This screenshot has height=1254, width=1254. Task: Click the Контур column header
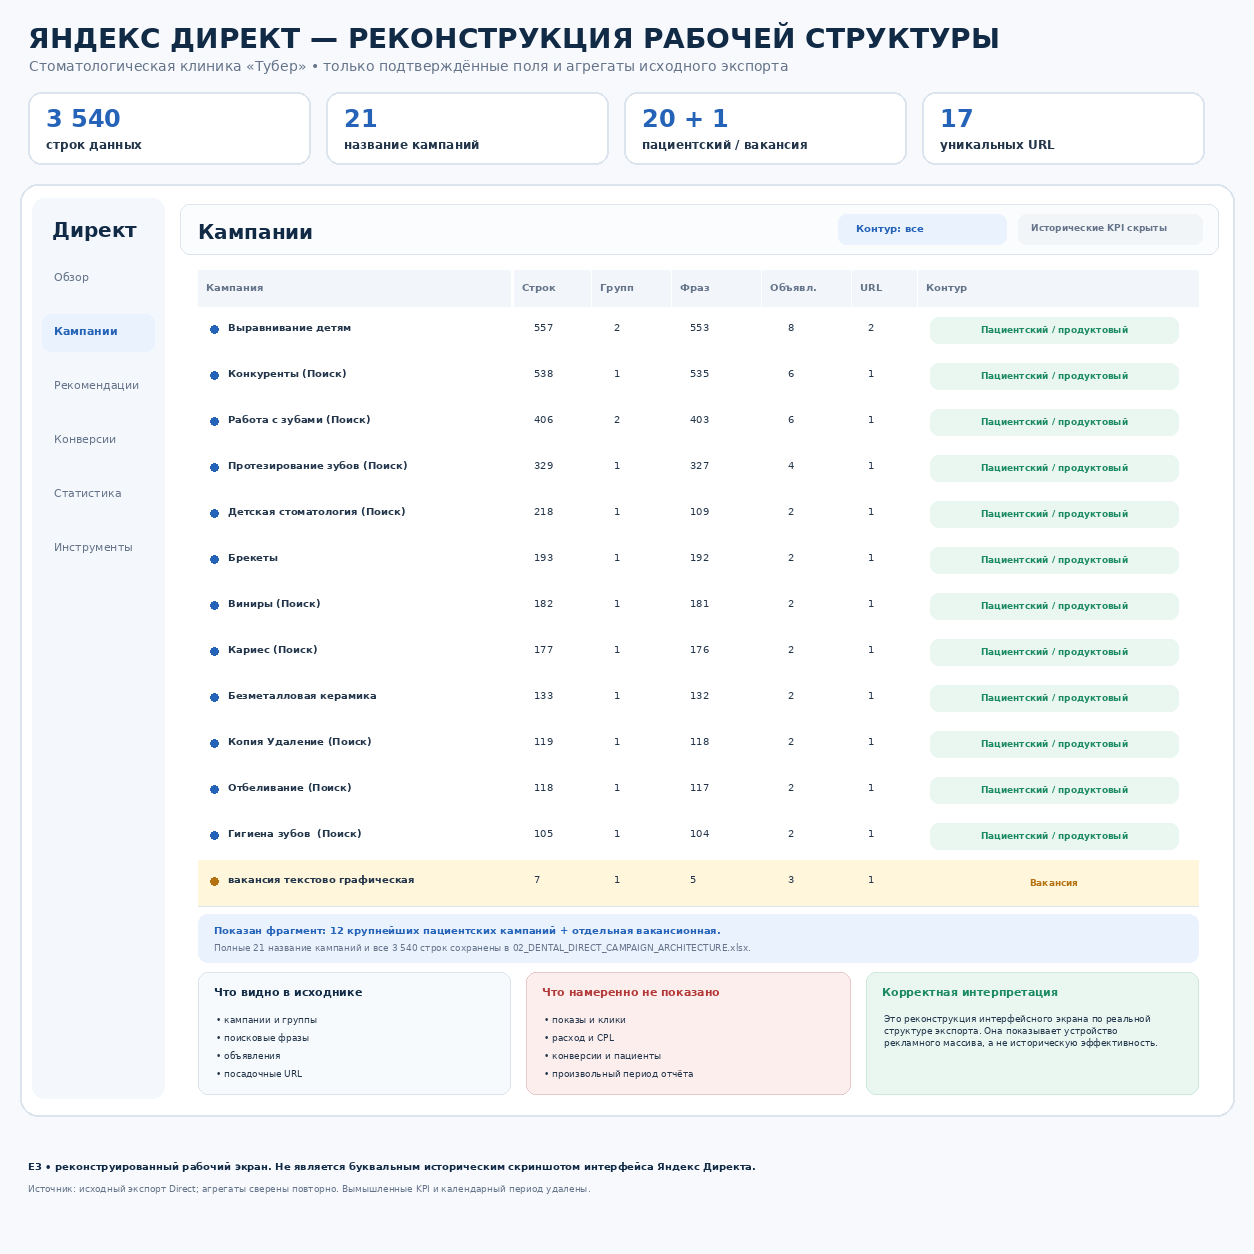pyautogui.click(x=1058, y=288)
